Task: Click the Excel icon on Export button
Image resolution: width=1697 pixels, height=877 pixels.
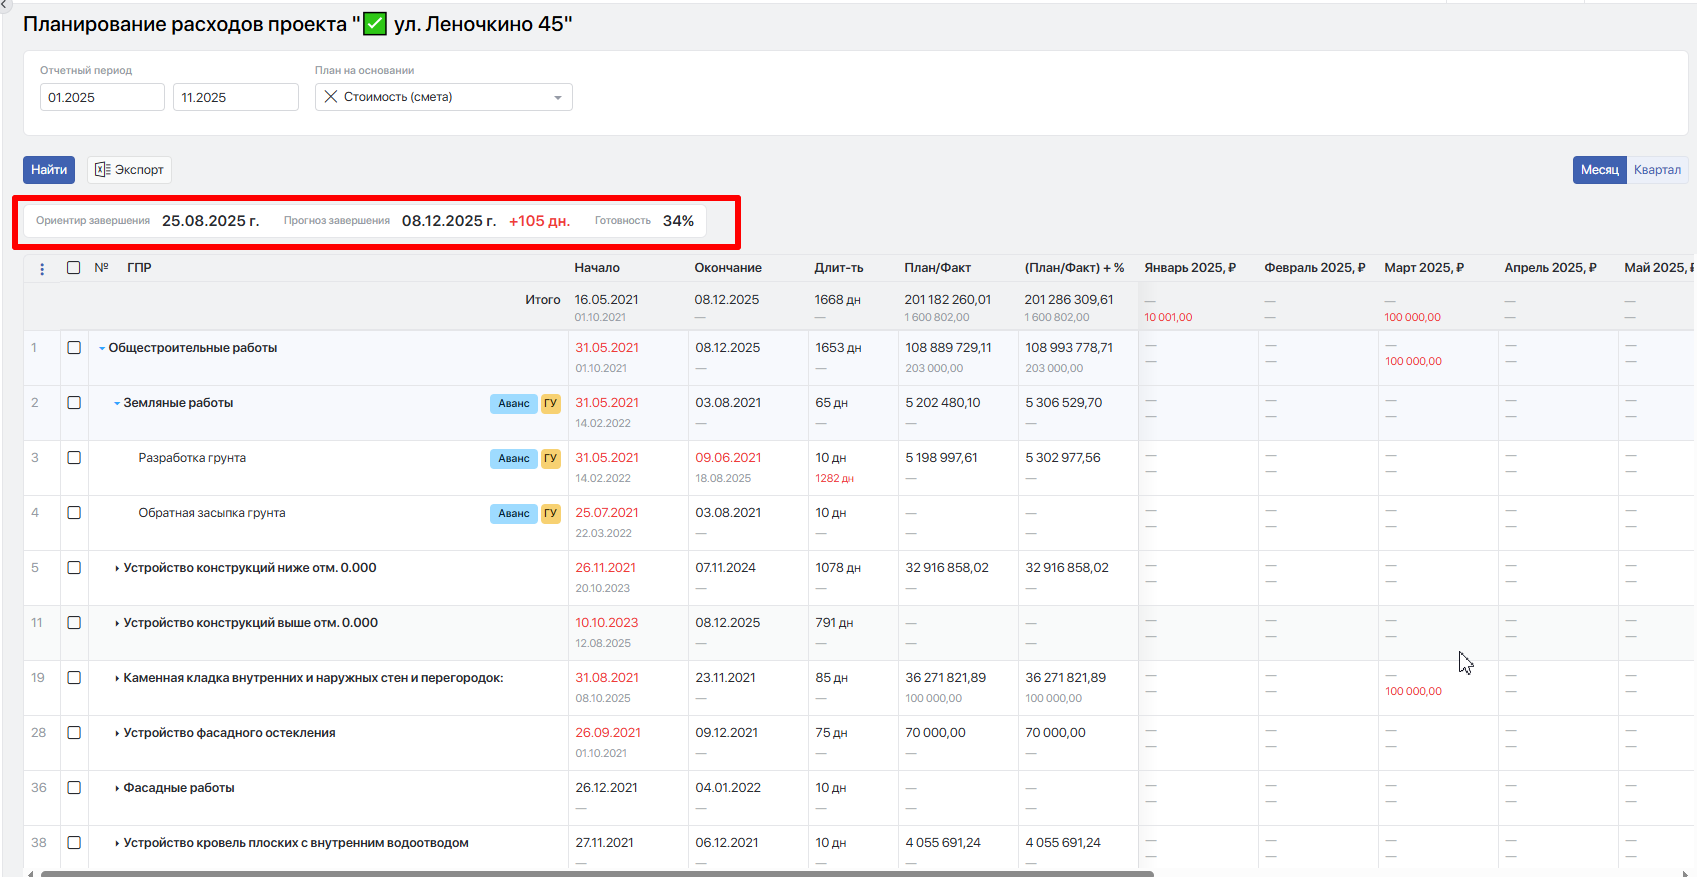Action: click(102, 170)
